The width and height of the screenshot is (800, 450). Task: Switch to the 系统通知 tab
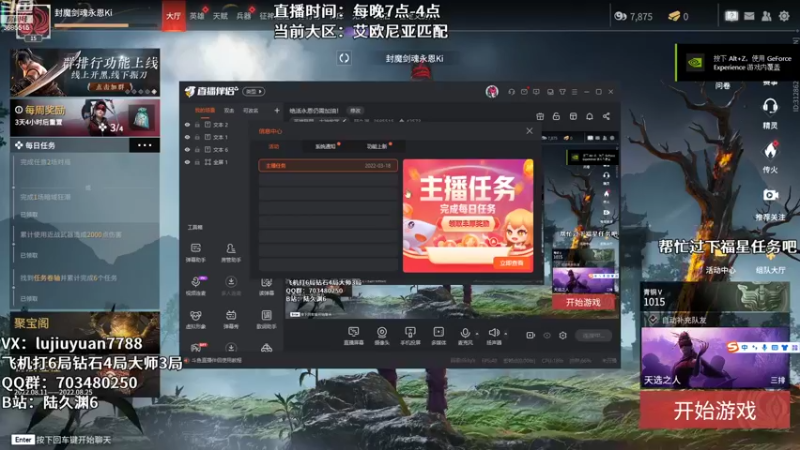coord(326,146)
